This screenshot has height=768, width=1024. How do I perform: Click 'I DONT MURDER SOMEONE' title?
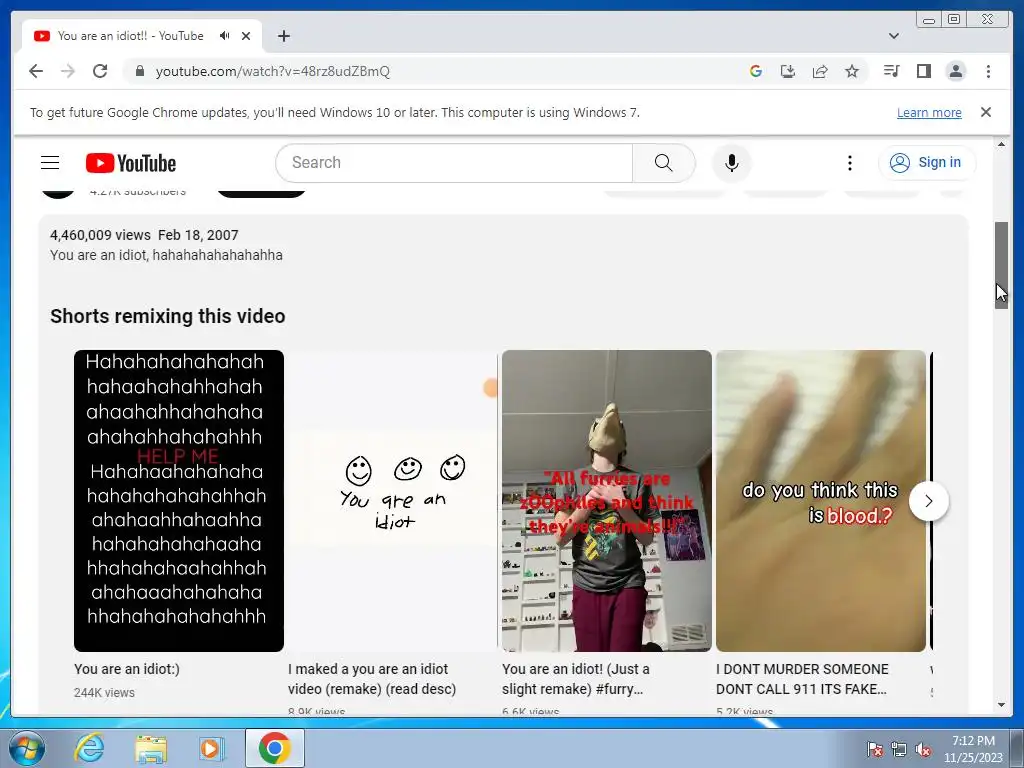pos(802,679)
